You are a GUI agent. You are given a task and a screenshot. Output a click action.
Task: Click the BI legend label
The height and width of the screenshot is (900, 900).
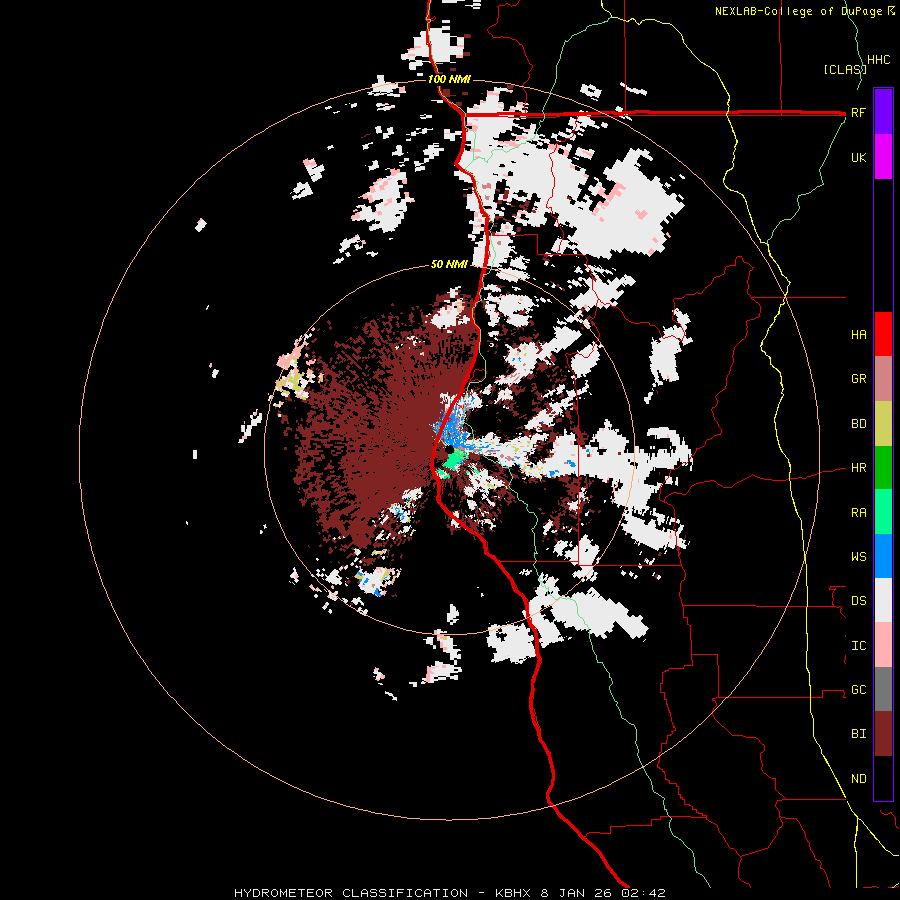(x=858, y=734)
